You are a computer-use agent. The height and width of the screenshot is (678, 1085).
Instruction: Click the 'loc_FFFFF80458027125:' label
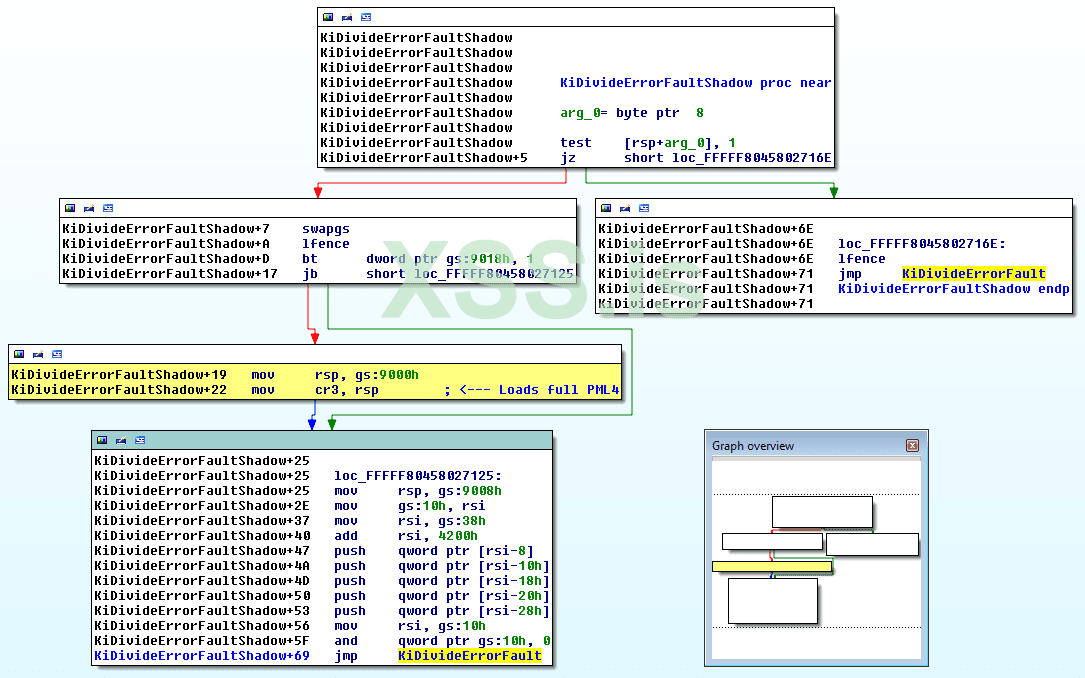pos(418,476)
